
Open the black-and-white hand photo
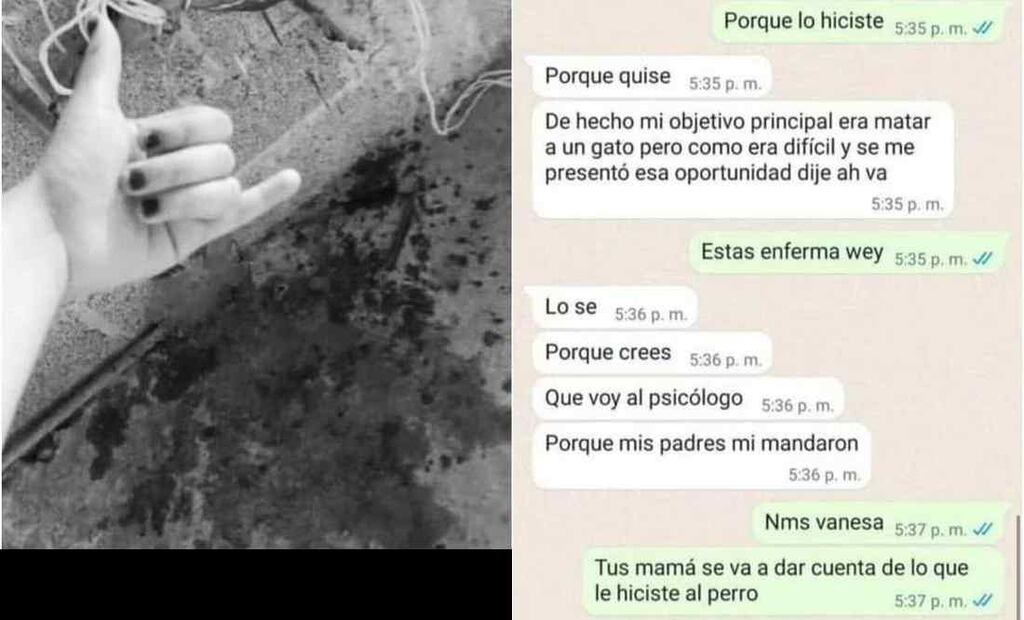point(256,274)
